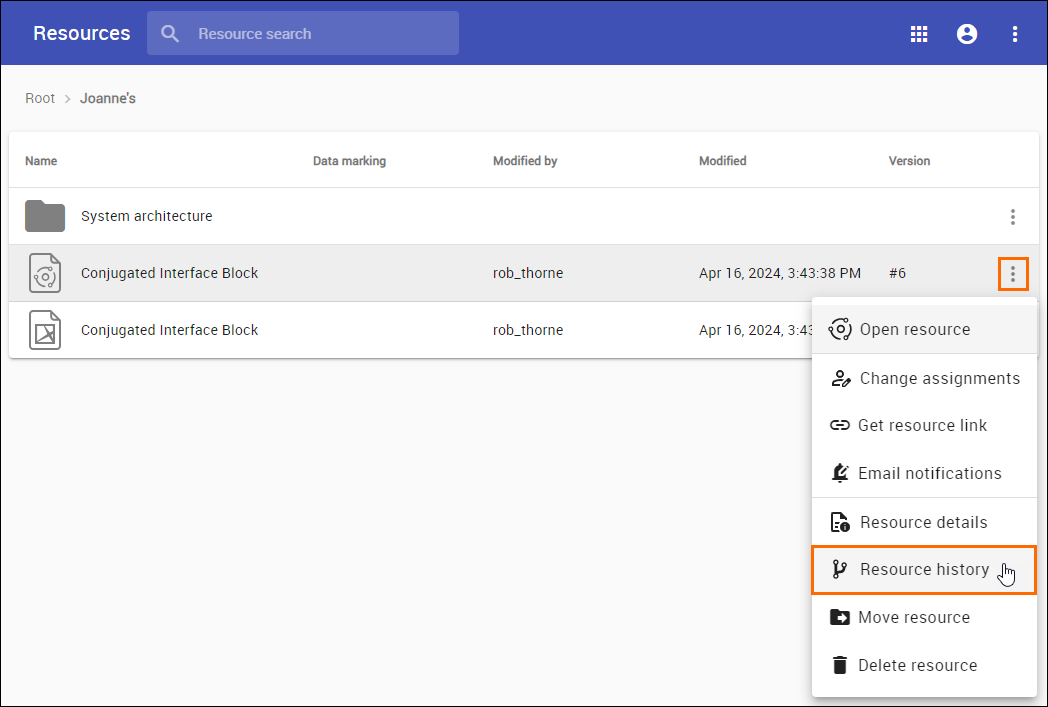Expand System architecture row actions menu
This screenshot has height=707, width=1048.
[1012, 217]
